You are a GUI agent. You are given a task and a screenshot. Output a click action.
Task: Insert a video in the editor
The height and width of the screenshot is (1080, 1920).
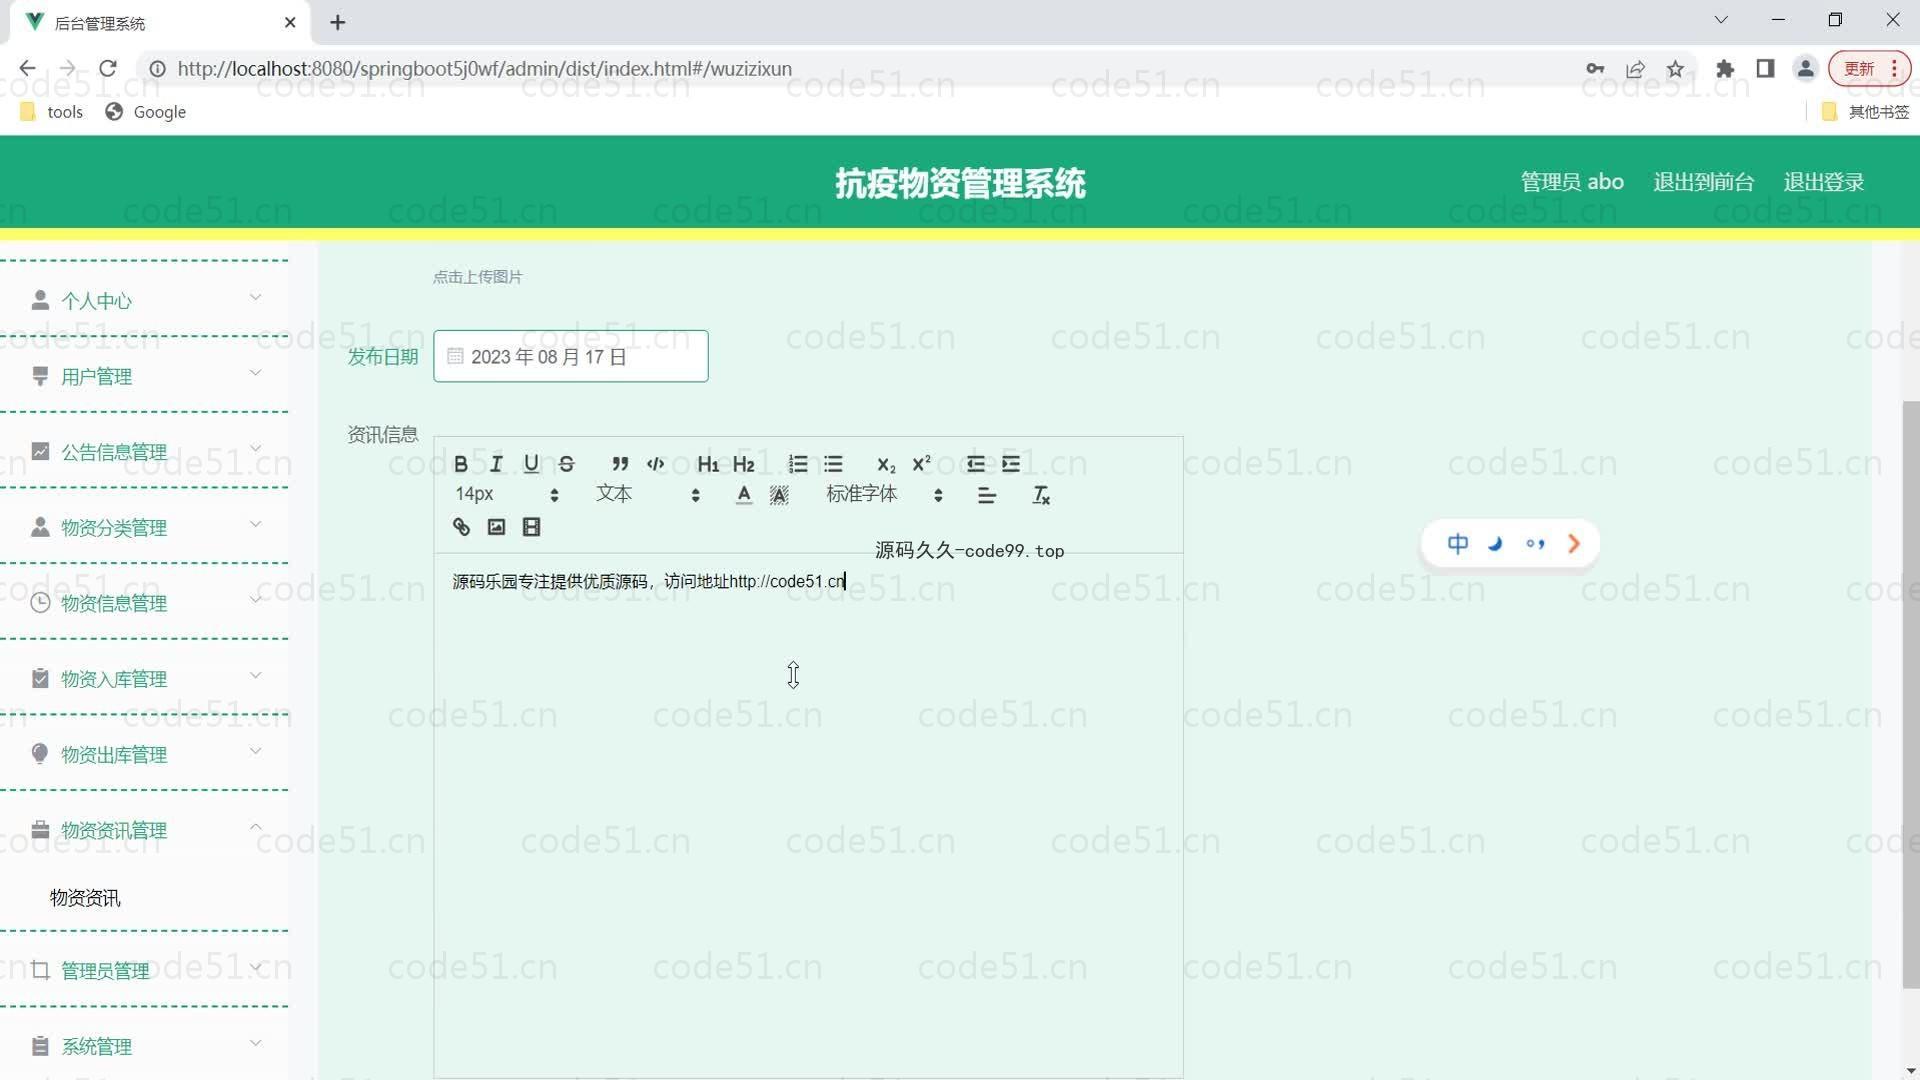532,527
